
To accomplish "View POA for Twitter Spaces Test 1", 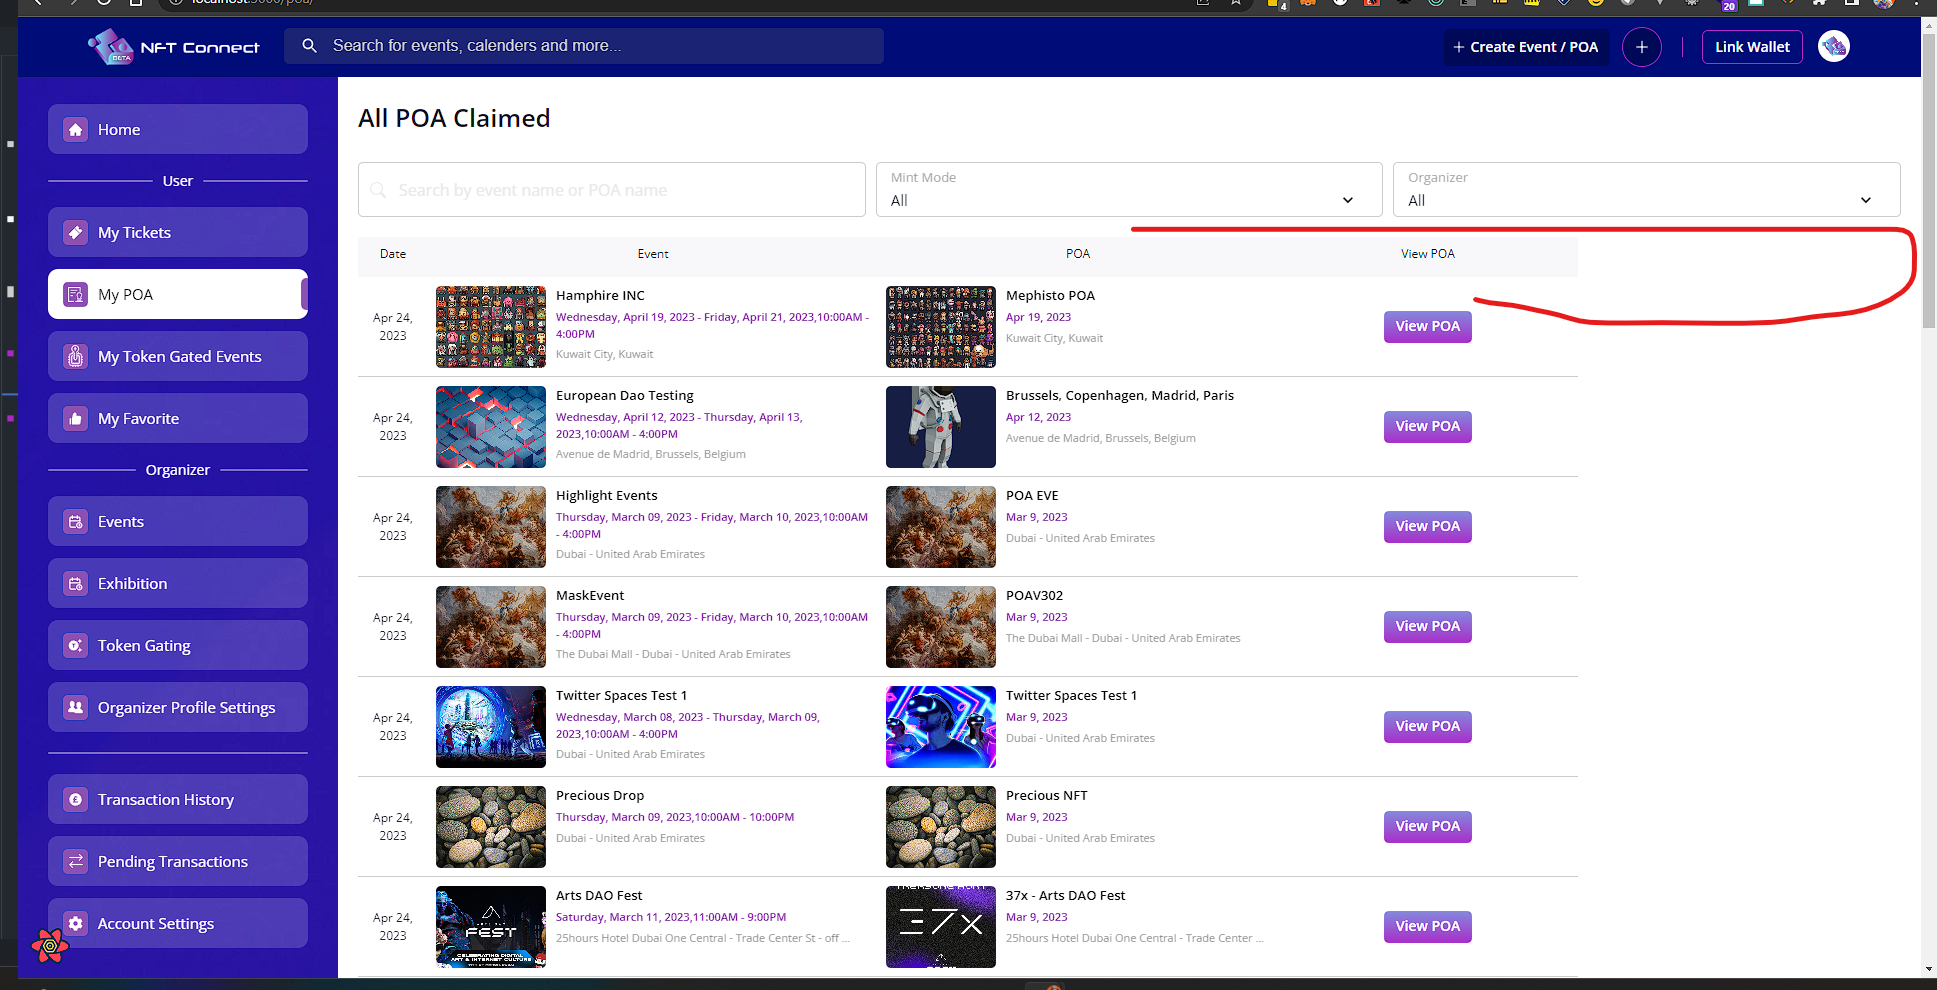I will pos(1428,726).
